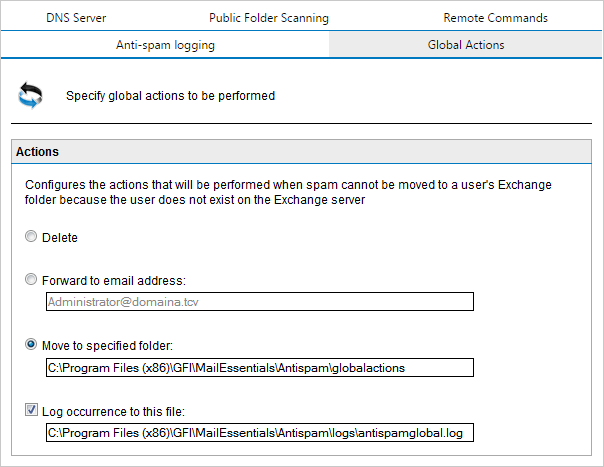Select Move to specified folder radio button
The image size is (604, 467).
[x=31, y=344]
